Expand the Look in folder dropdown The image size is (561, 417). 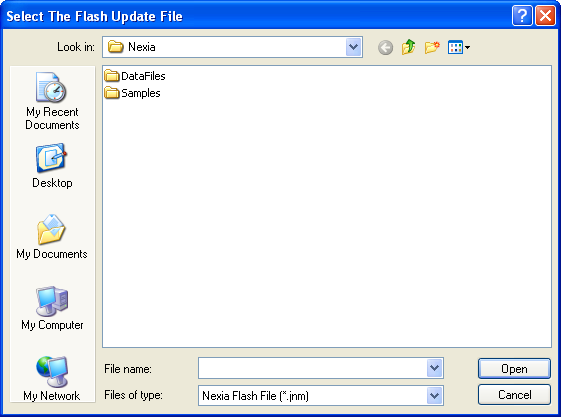coord(353,47)
